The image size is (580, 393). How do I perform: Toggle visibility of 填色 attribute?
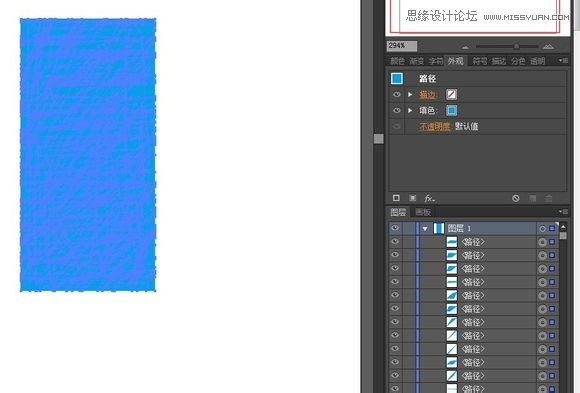point(397,110)
